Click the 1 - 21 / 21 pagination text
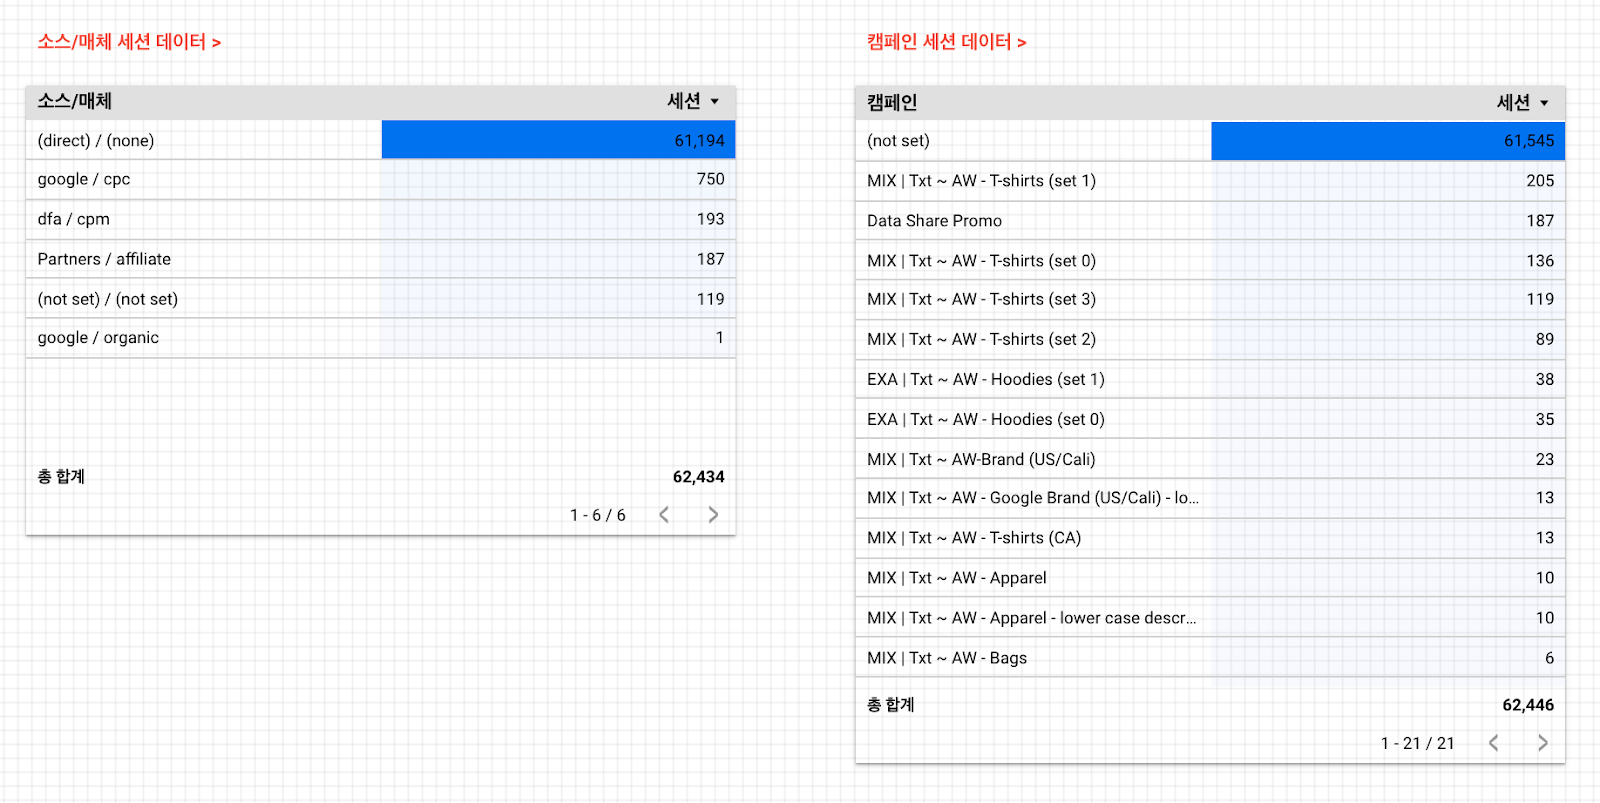The image size is (1600, 803). click(x=1418, y=743)
